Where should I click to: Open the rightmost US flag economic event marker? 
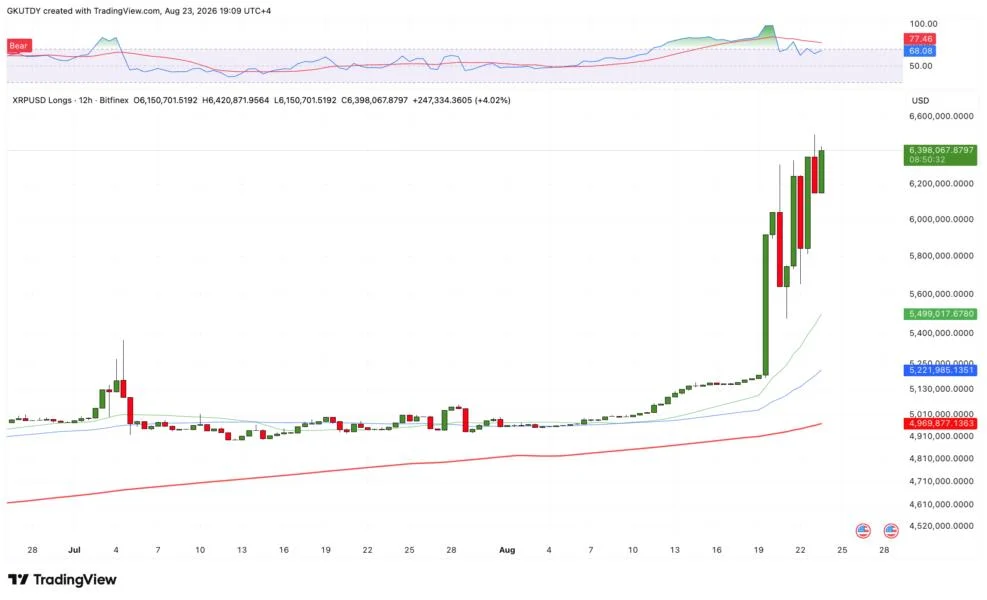(x=891, y=531)
